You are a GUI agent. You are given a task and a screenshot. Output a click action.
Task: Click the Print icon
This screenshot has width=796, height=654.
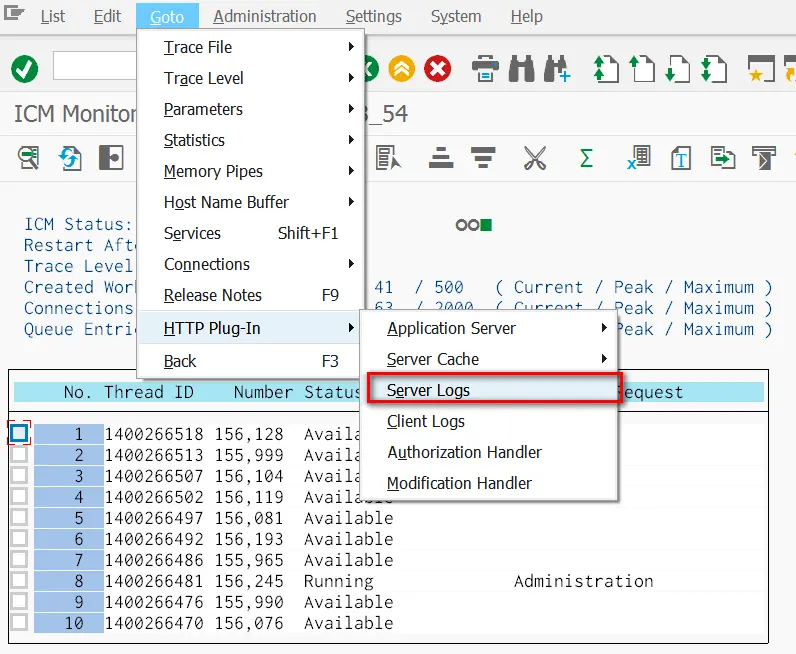pos(485,69)
